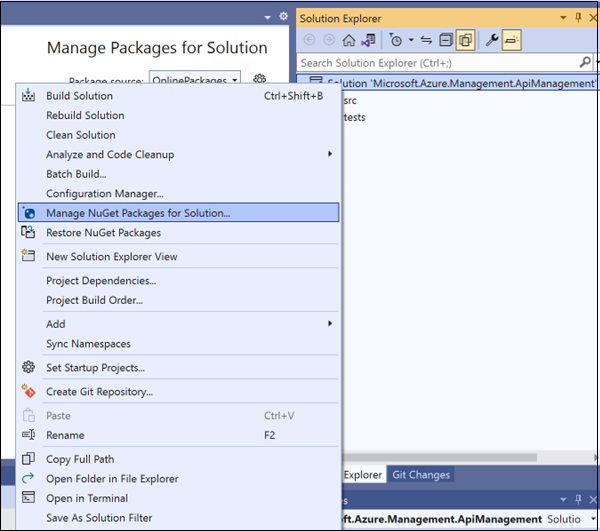
Task: Click Solution Explorer Home icon
Action: pos(349,40)
